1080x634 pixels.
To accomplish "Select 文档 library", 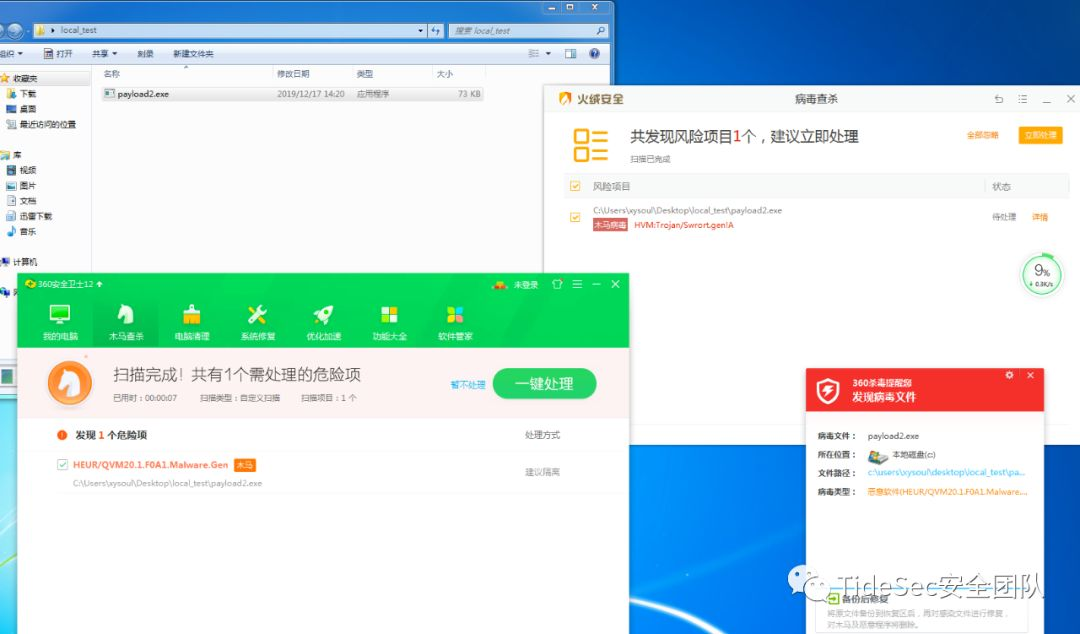I will click(22, 201).
